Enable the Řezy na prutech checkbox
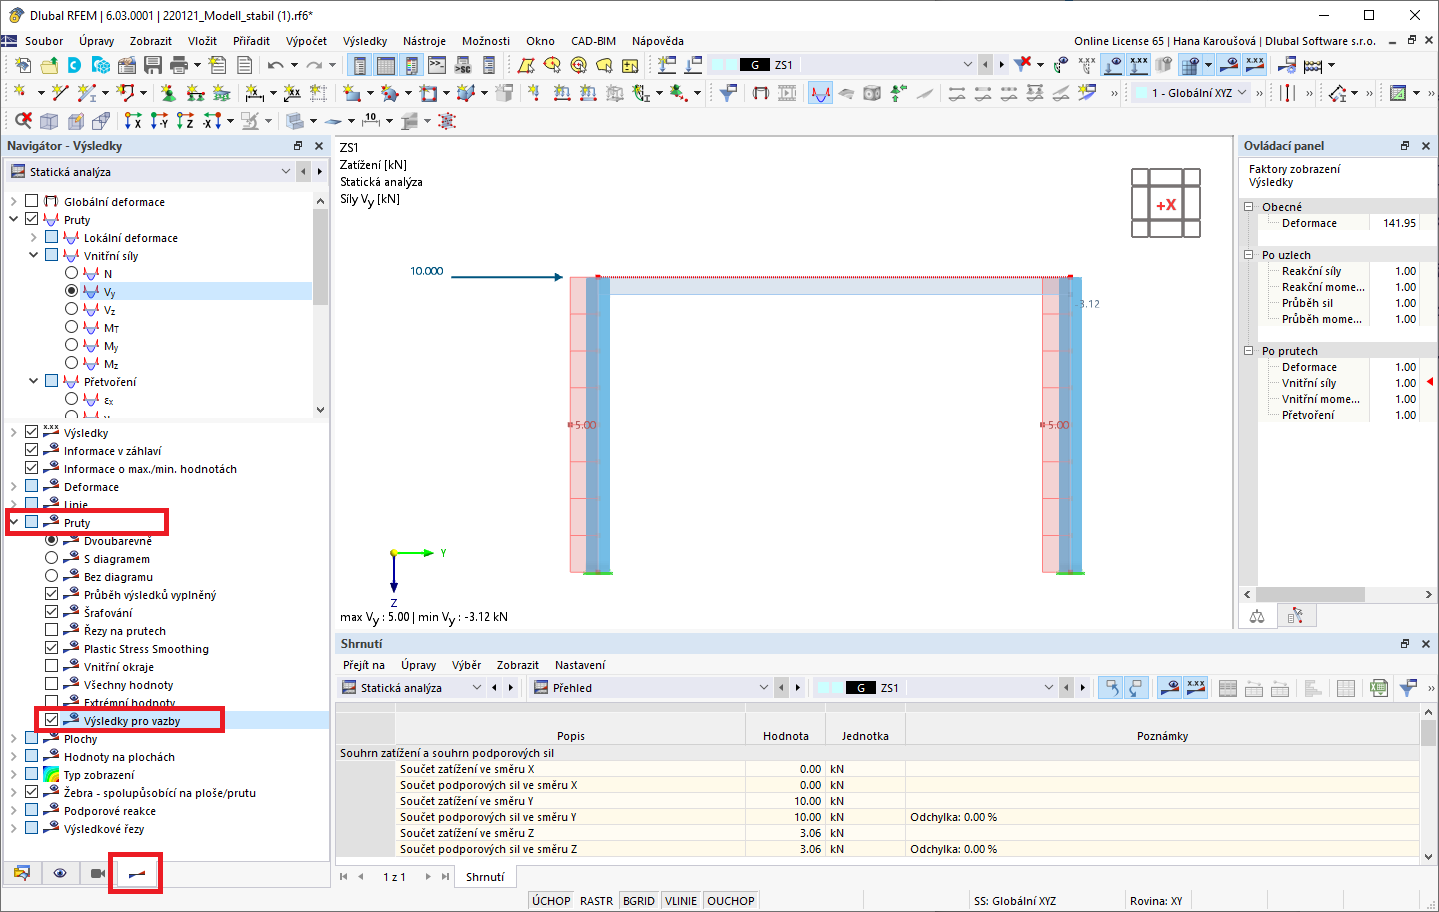 pyautogui.click(x=51, y=630)
